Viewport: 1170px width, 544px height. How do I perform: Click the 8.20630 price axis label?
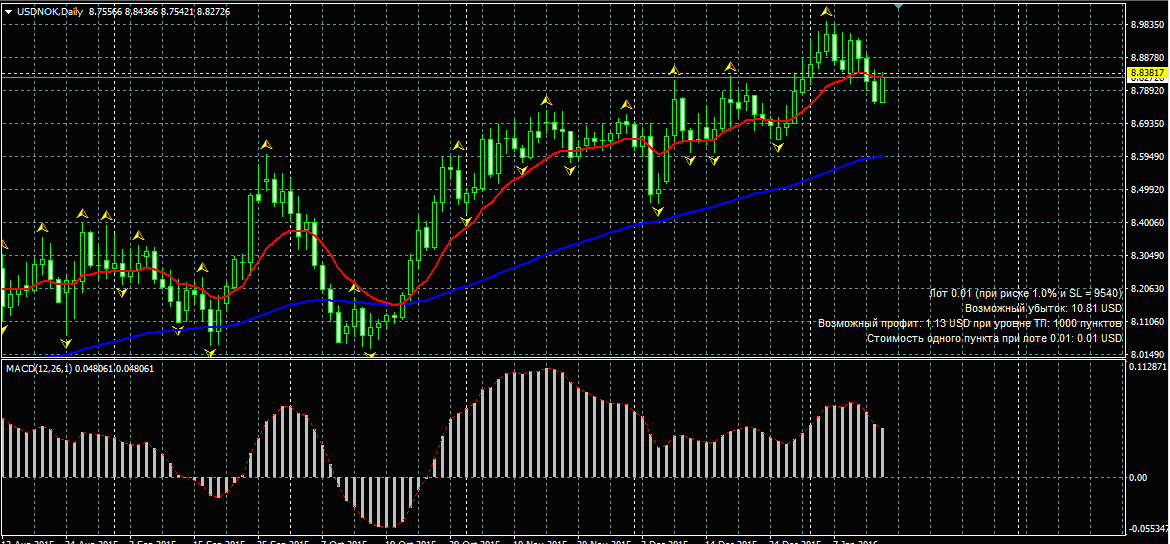click(x=1148, y=288)
